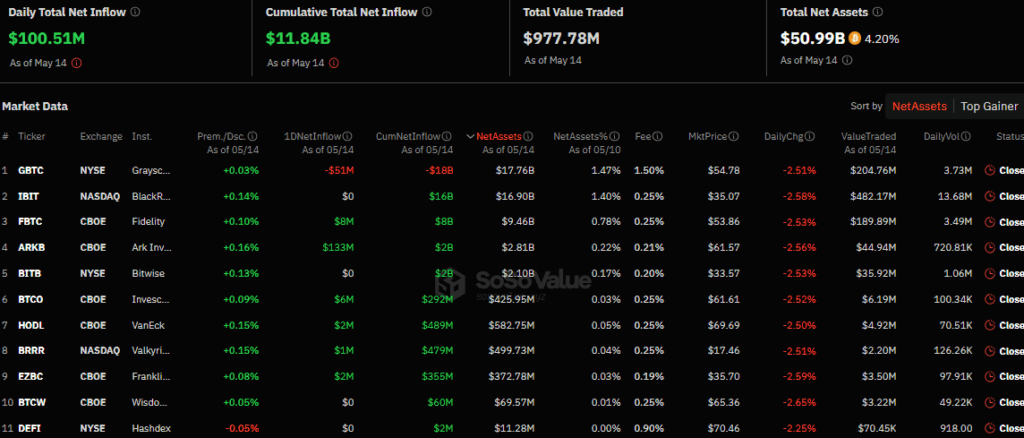Open BITB ticker link
This screenshot has height=438, width=1024.
30,274
